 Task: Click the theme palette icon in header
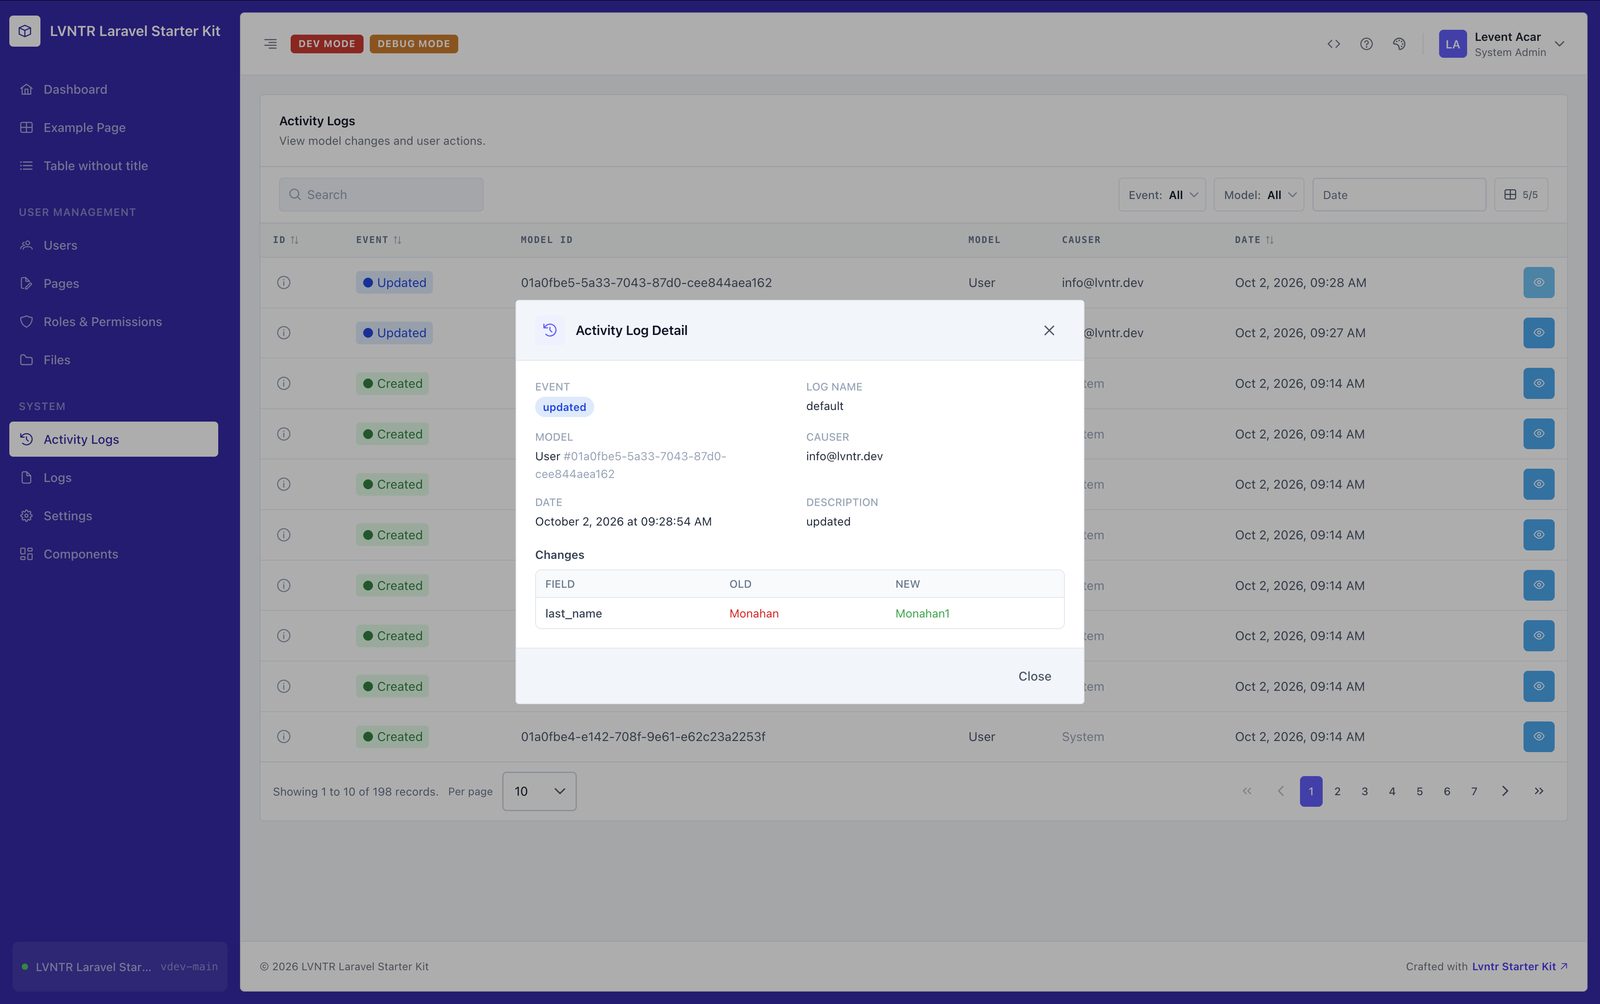[x=1399, y=44]
